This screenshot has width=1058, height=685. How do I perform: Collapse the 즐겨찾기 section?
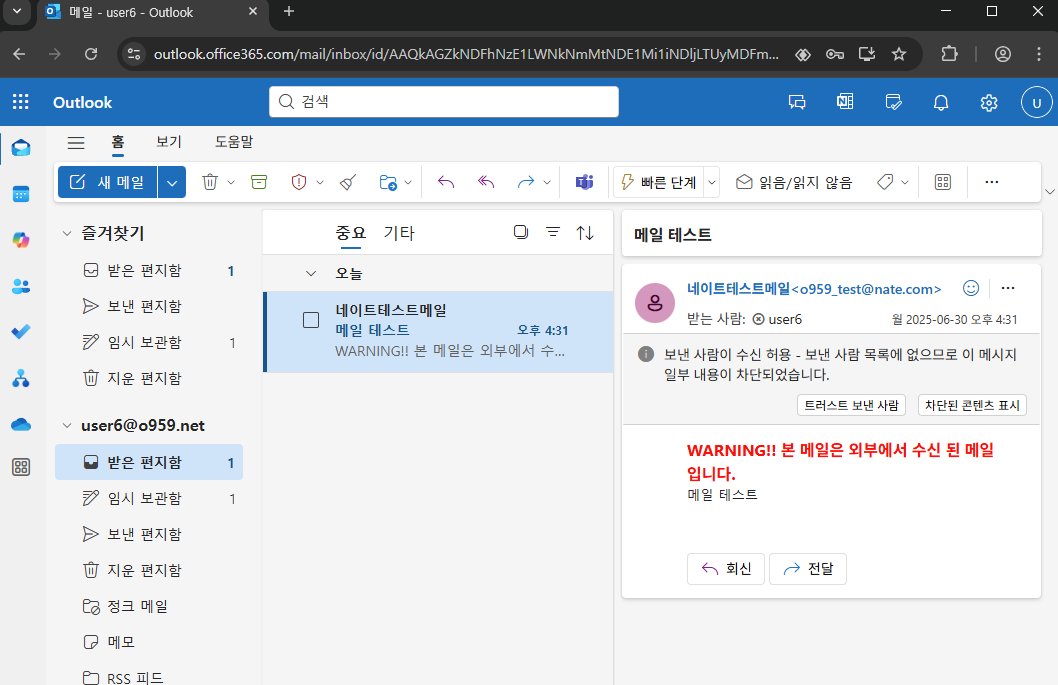tap(66, 233)
